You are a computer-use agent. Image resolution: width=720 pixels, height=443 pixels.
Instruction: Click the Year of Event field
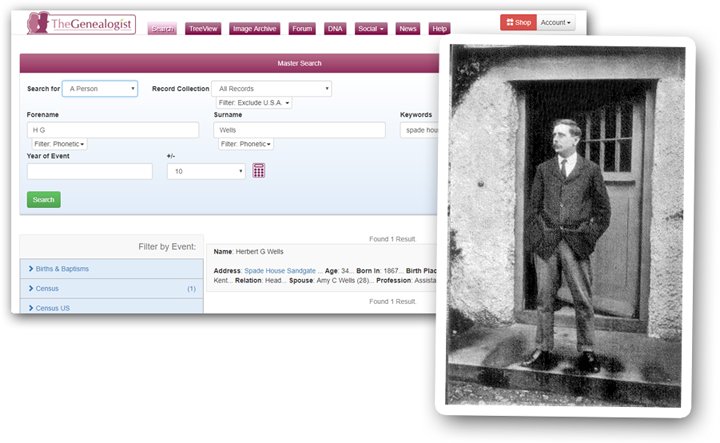(x=90, y=171)
